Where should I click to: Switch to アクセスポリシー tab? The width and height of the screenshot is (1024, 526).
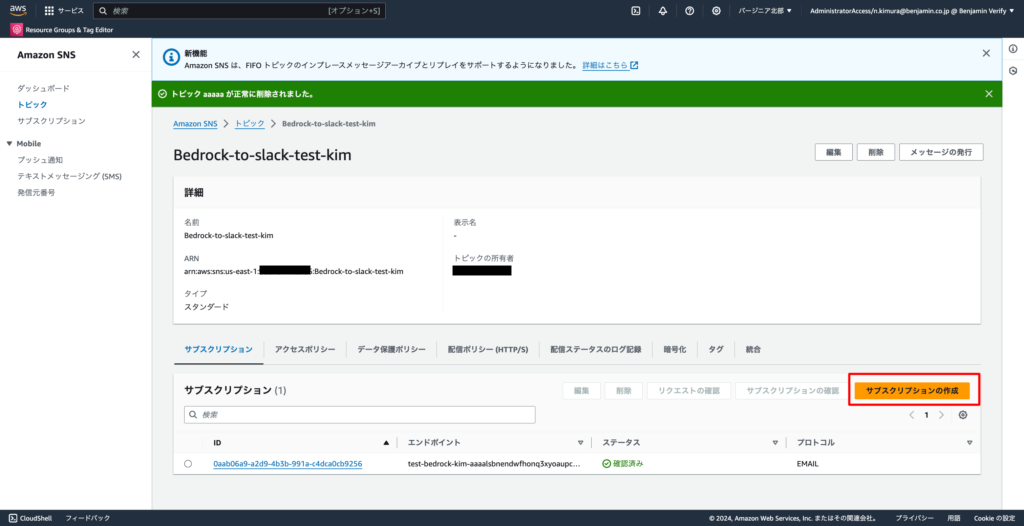[305, 350]
